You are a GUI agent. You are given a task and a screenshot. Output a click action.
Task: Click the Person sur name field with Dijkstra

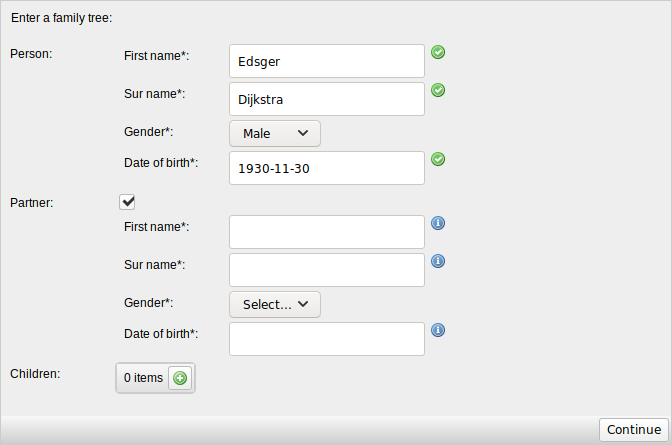(x=327, y=99)
